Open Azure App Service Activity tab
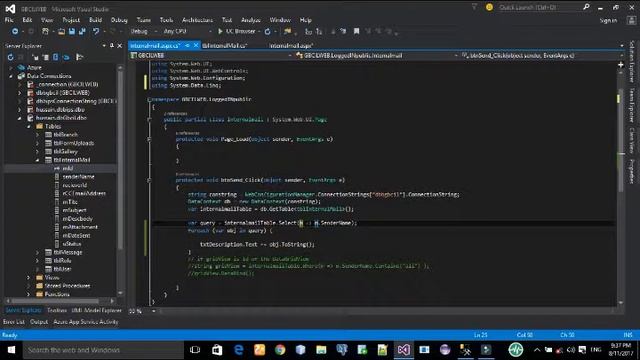The image size is (640, 360). tap(86, 322)
